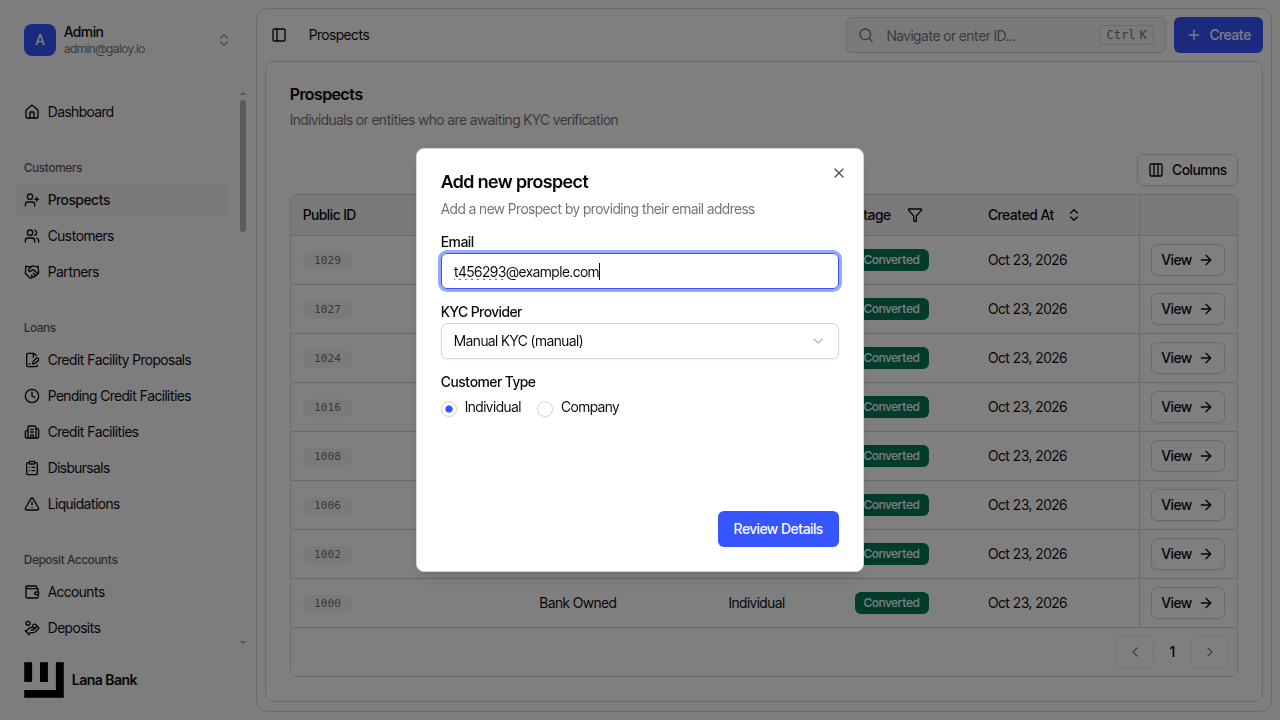Click public ID 1027 cell
Image resolution: width=1280 pixels, height=720 pixels.
tap(327, 309)
